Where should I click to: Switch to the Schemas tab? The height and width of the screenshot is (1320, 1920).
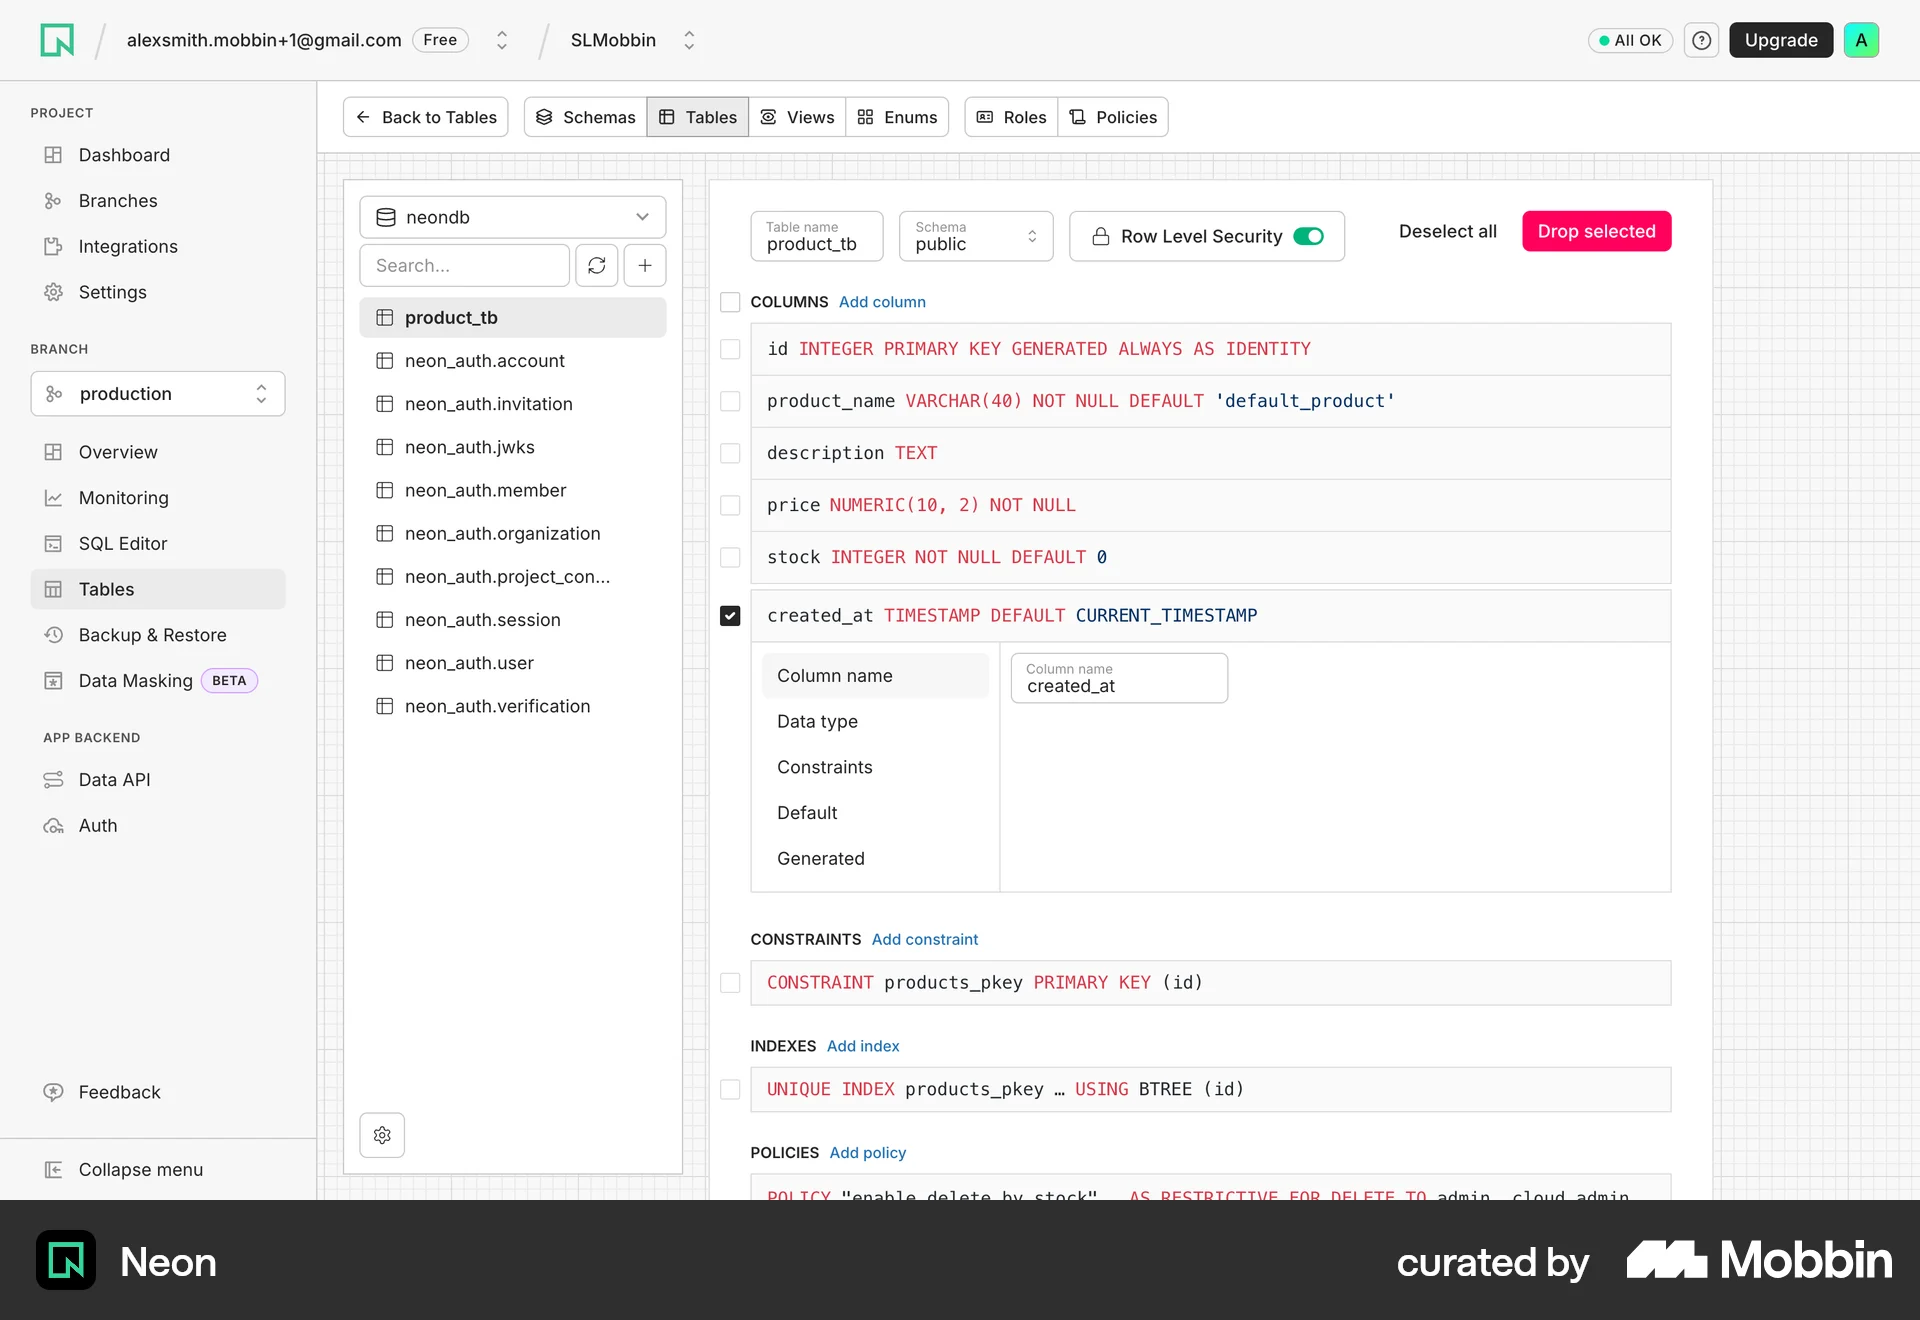pyautogui.click(x=586, y=117)
